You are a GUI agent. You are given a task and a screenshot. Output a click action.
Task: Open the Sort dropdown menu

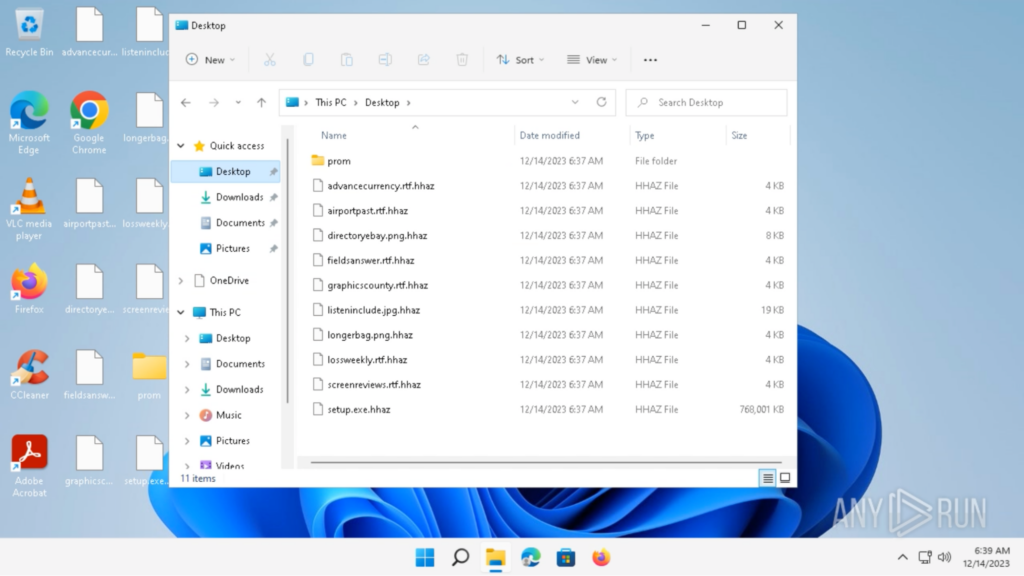coord(520,60)
